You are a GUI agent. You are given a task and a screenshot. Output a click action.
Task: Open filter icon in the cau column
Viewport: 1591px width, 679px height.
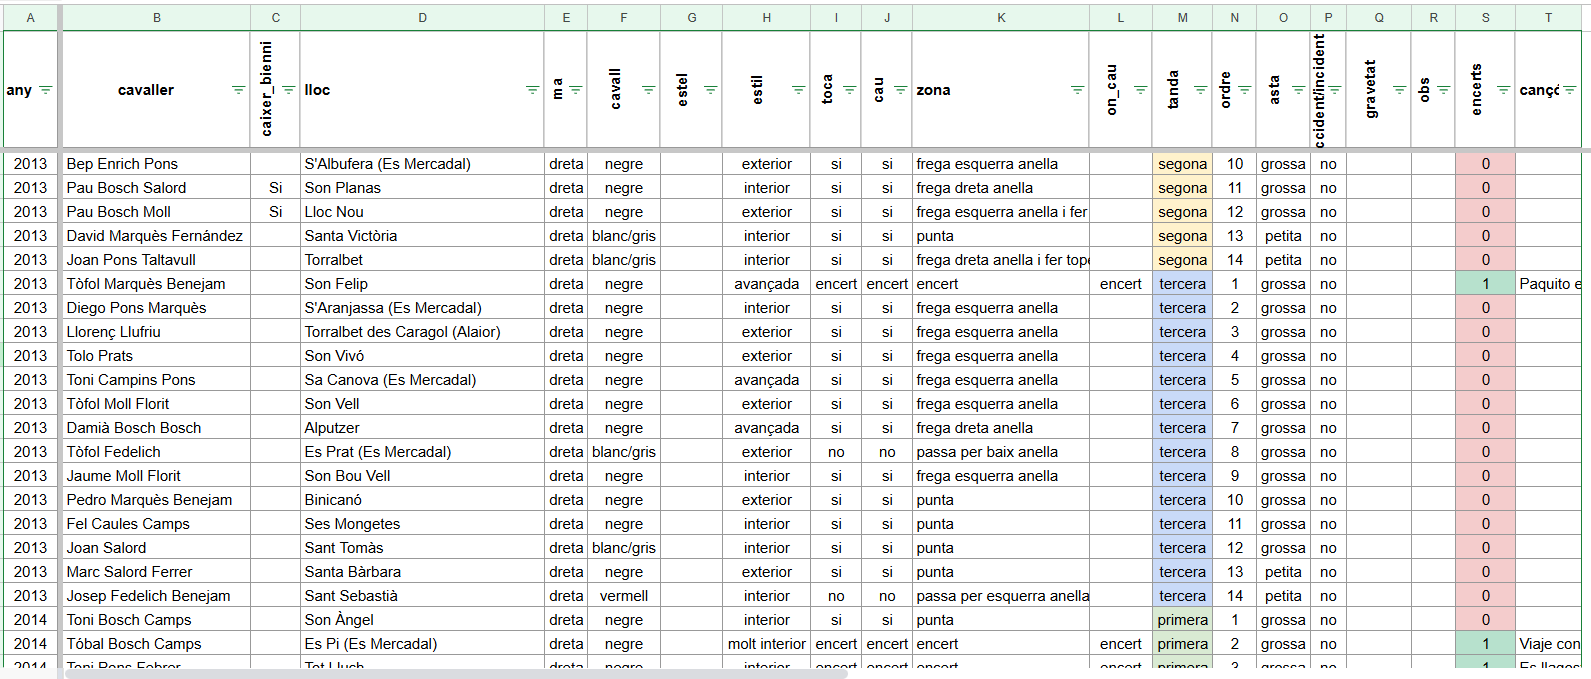[900, 90]
